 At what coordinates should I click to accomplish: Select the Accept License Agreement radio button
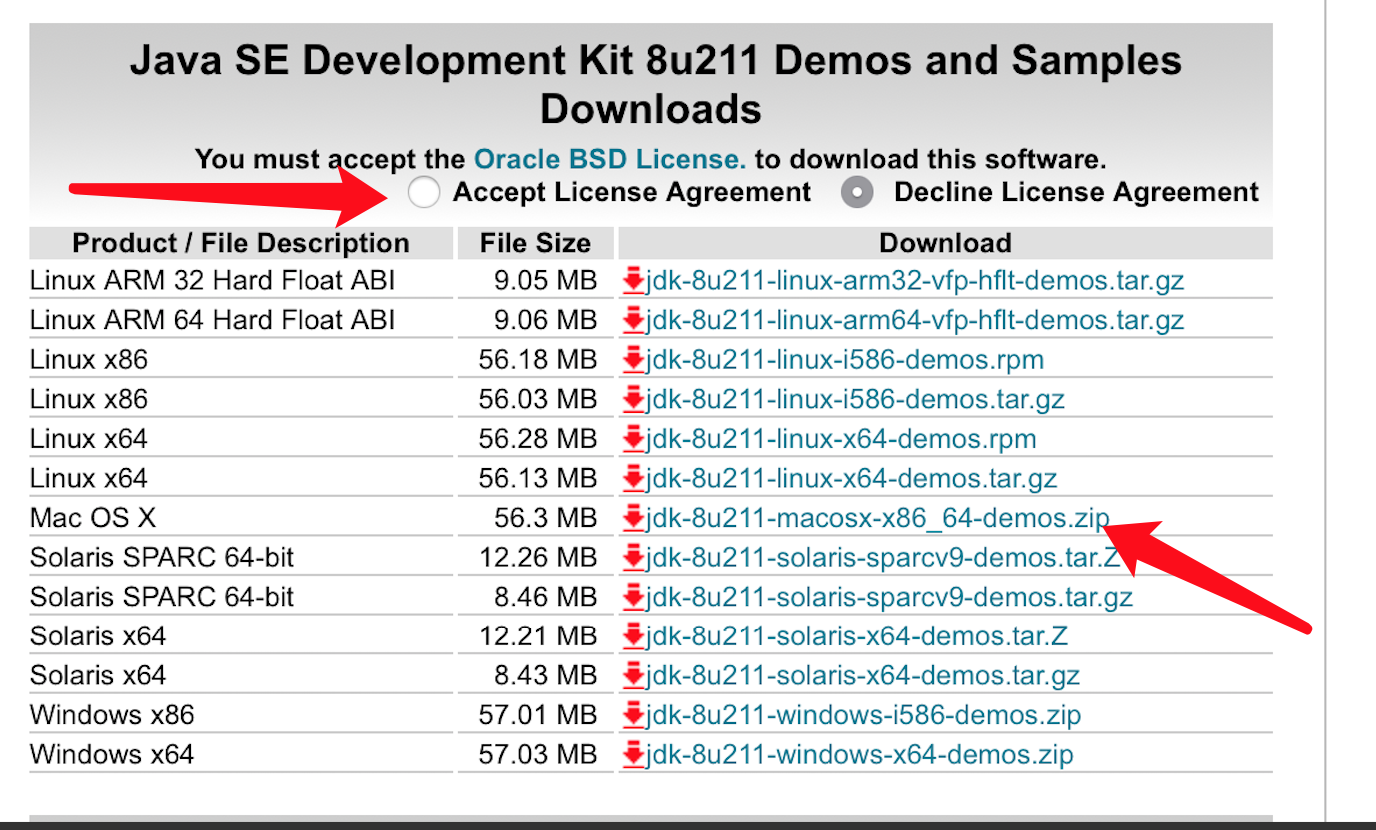(x=424, y=192)
